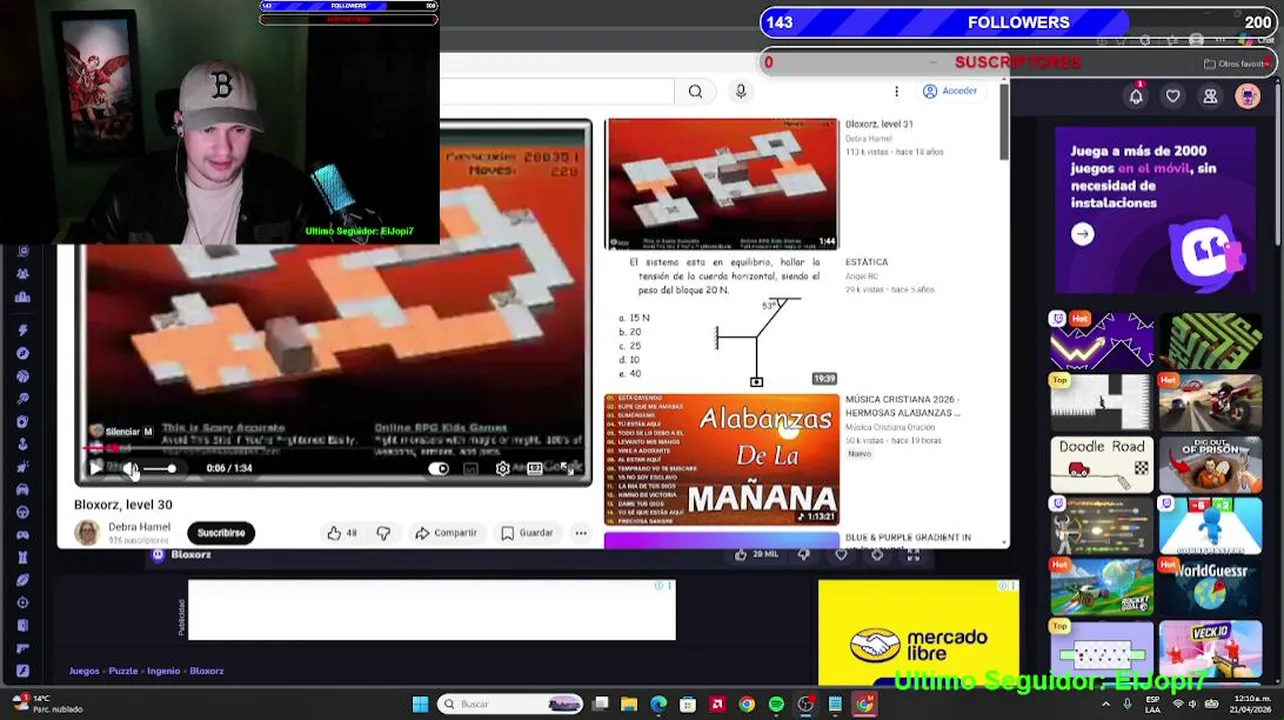Image resolution: width=1284 pixels, height=720 pixels.
Task: Open the video's three-dot more actions
Action: (x=581, y=533)
